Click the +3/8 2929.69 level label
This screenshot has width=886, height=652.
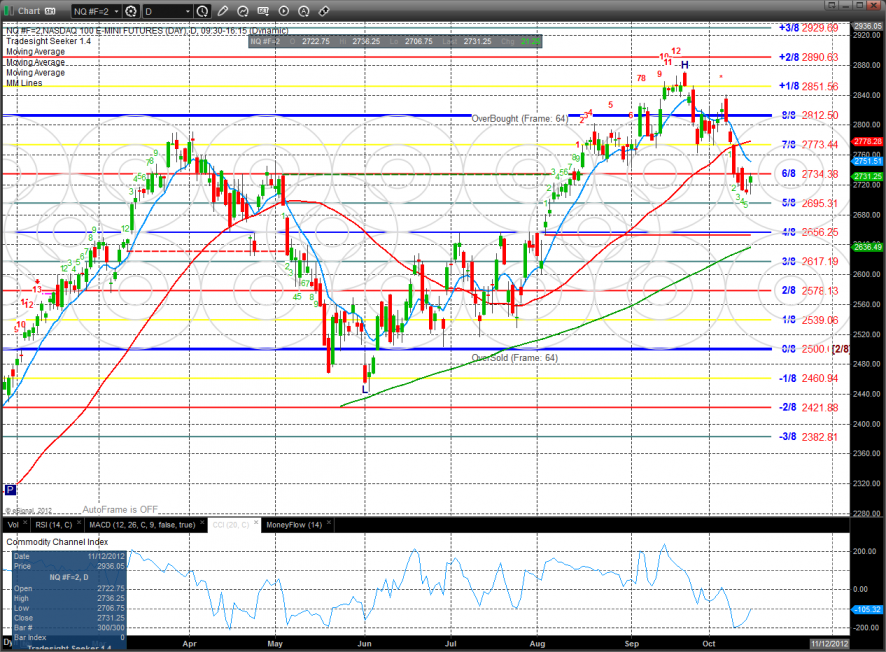click(x=809, y=28)
